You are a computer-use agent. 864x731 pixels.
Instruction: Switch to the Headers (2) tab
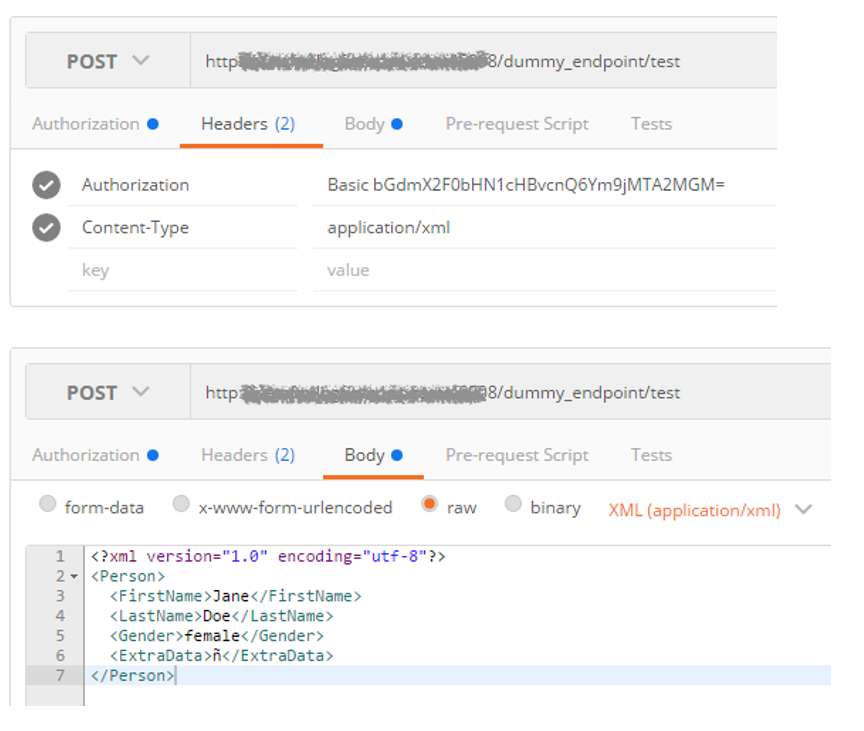[x=251, y=123]
